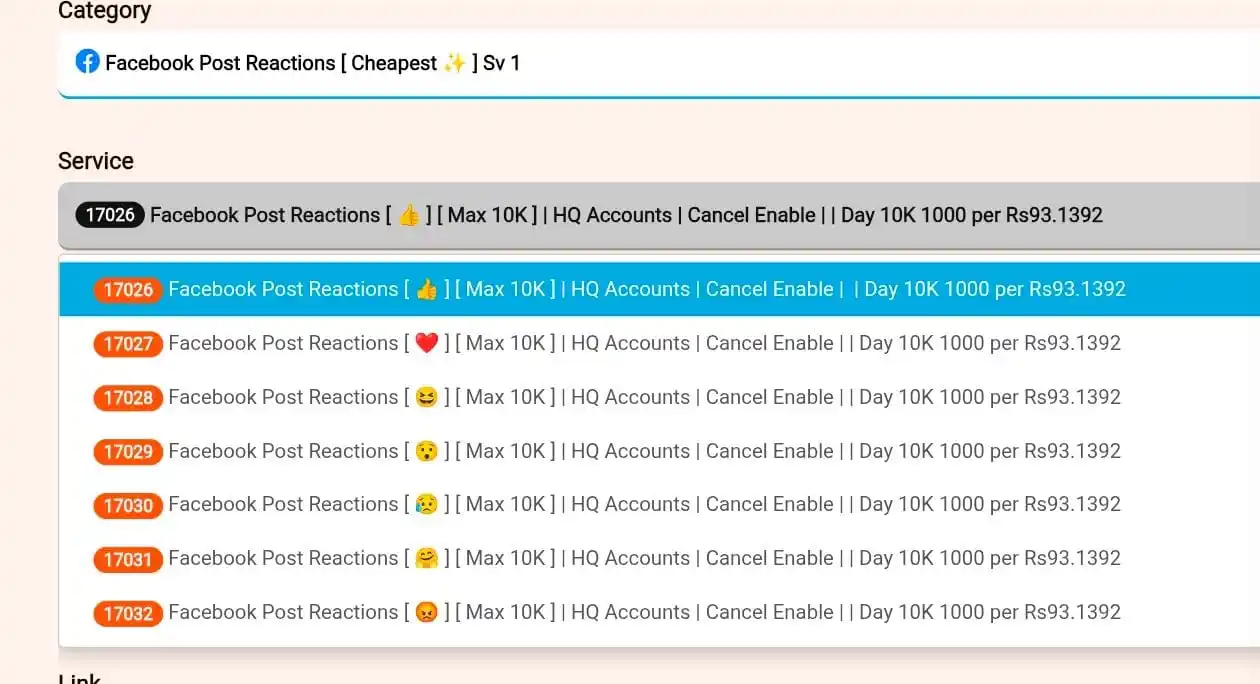Screen dimensions: 1260x684
Task: Click the hugging emoji in row 17031
Action: pyautogui.click(x=427, y=558)
